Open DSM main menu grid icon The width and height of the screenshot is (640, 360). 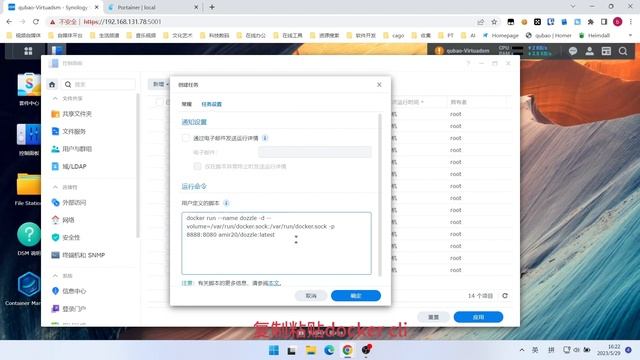point(28,51)
